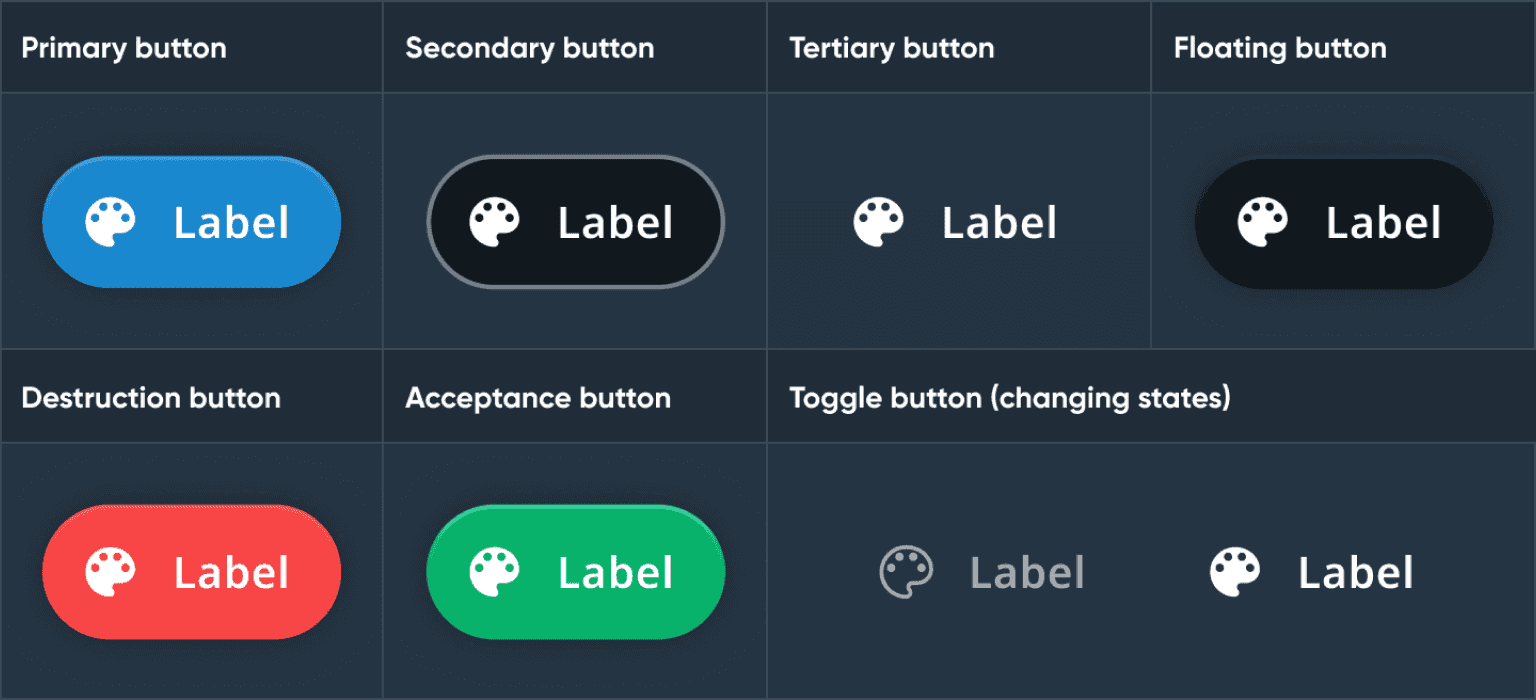The width and height of the screenshot is (1536, 700).
Task: Click the filled palette icon of the active toggle
Action: (x=1234, y=572)
